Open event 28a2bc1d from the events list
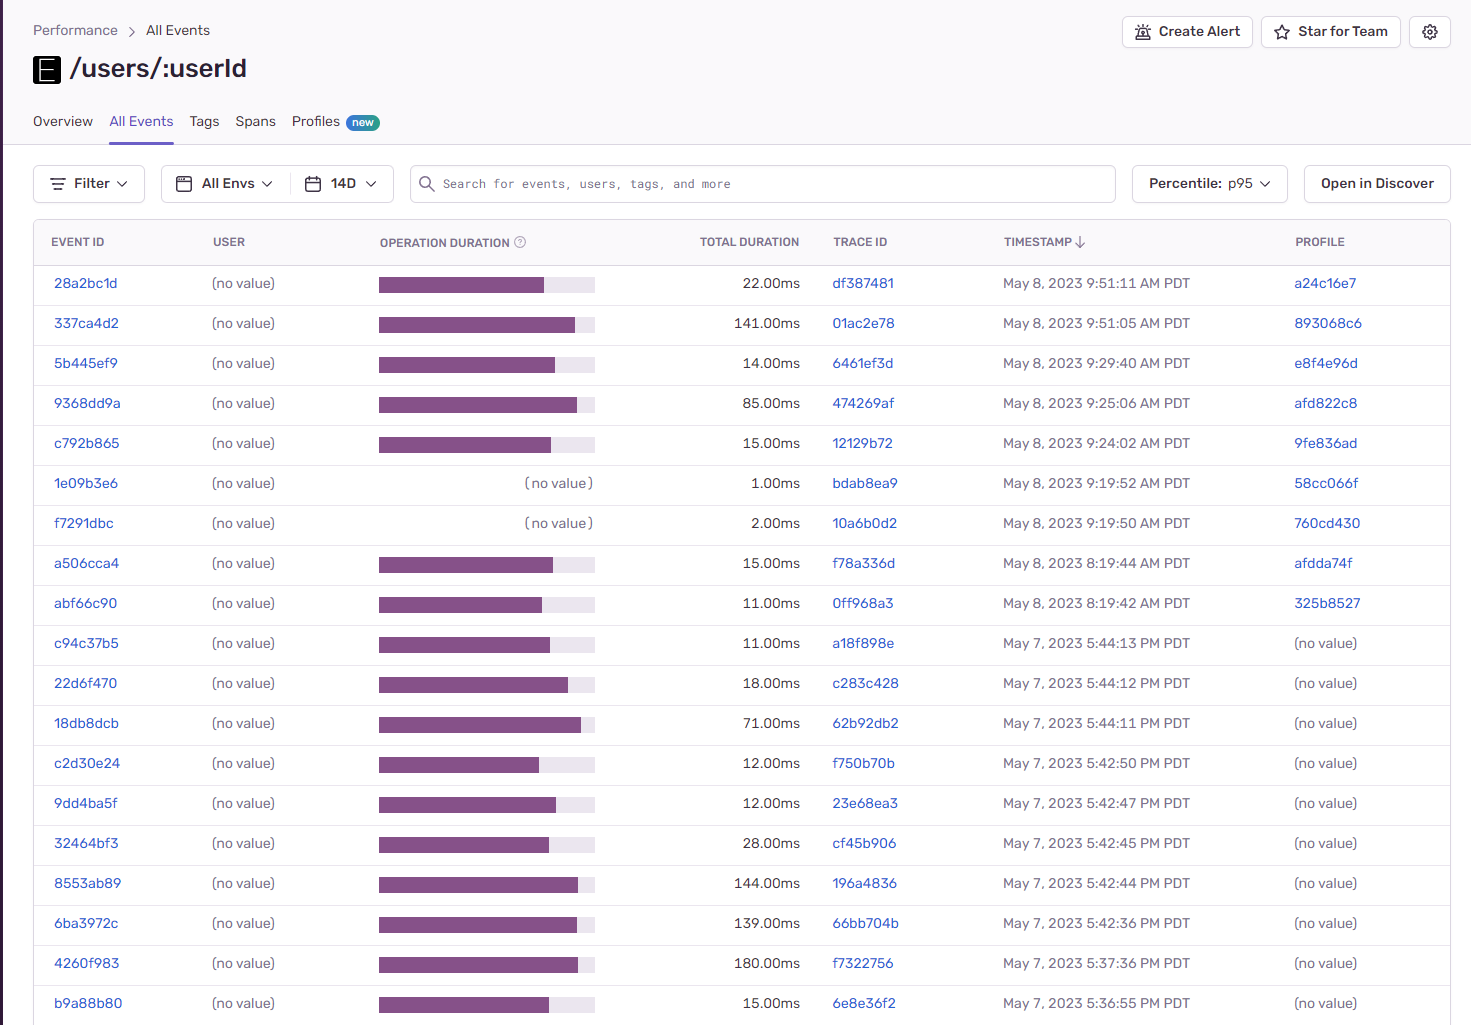Viewport: 1471px width, 1025px height. pyautogui.click(x=86, y=283)
